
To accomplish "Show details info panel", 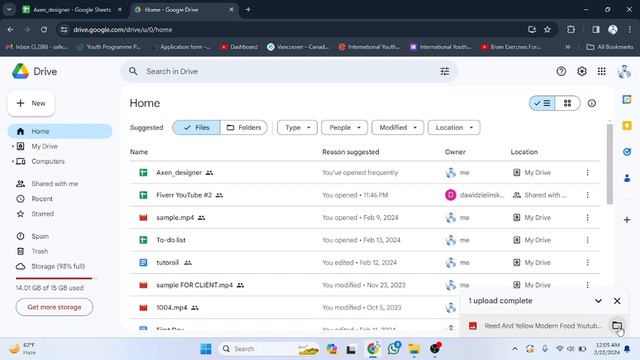I will (591, 103).
